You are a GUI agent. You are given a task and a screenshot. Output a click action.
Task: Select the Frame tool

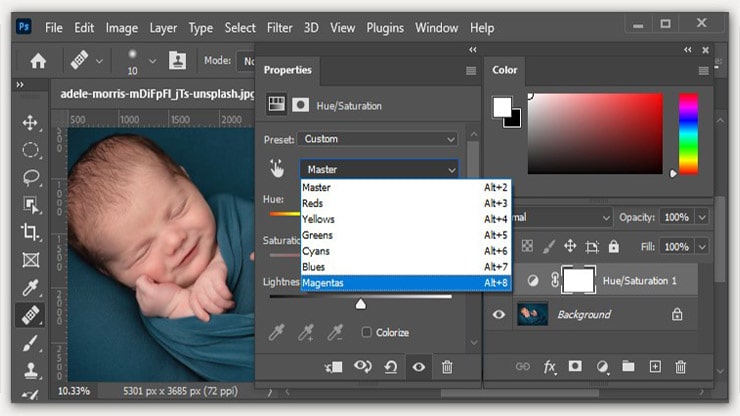tap(31, 260)
